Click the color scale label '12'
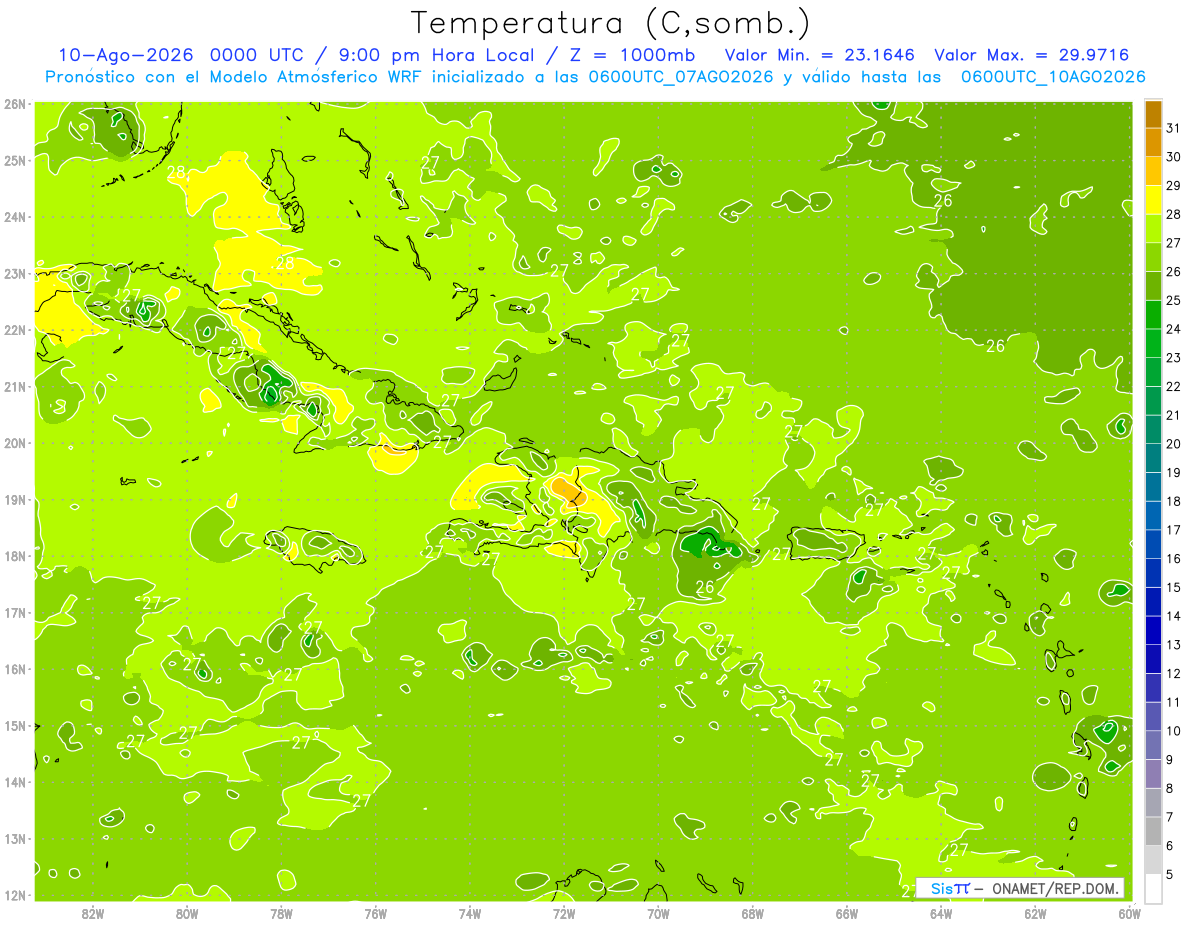 (1173, 673)
